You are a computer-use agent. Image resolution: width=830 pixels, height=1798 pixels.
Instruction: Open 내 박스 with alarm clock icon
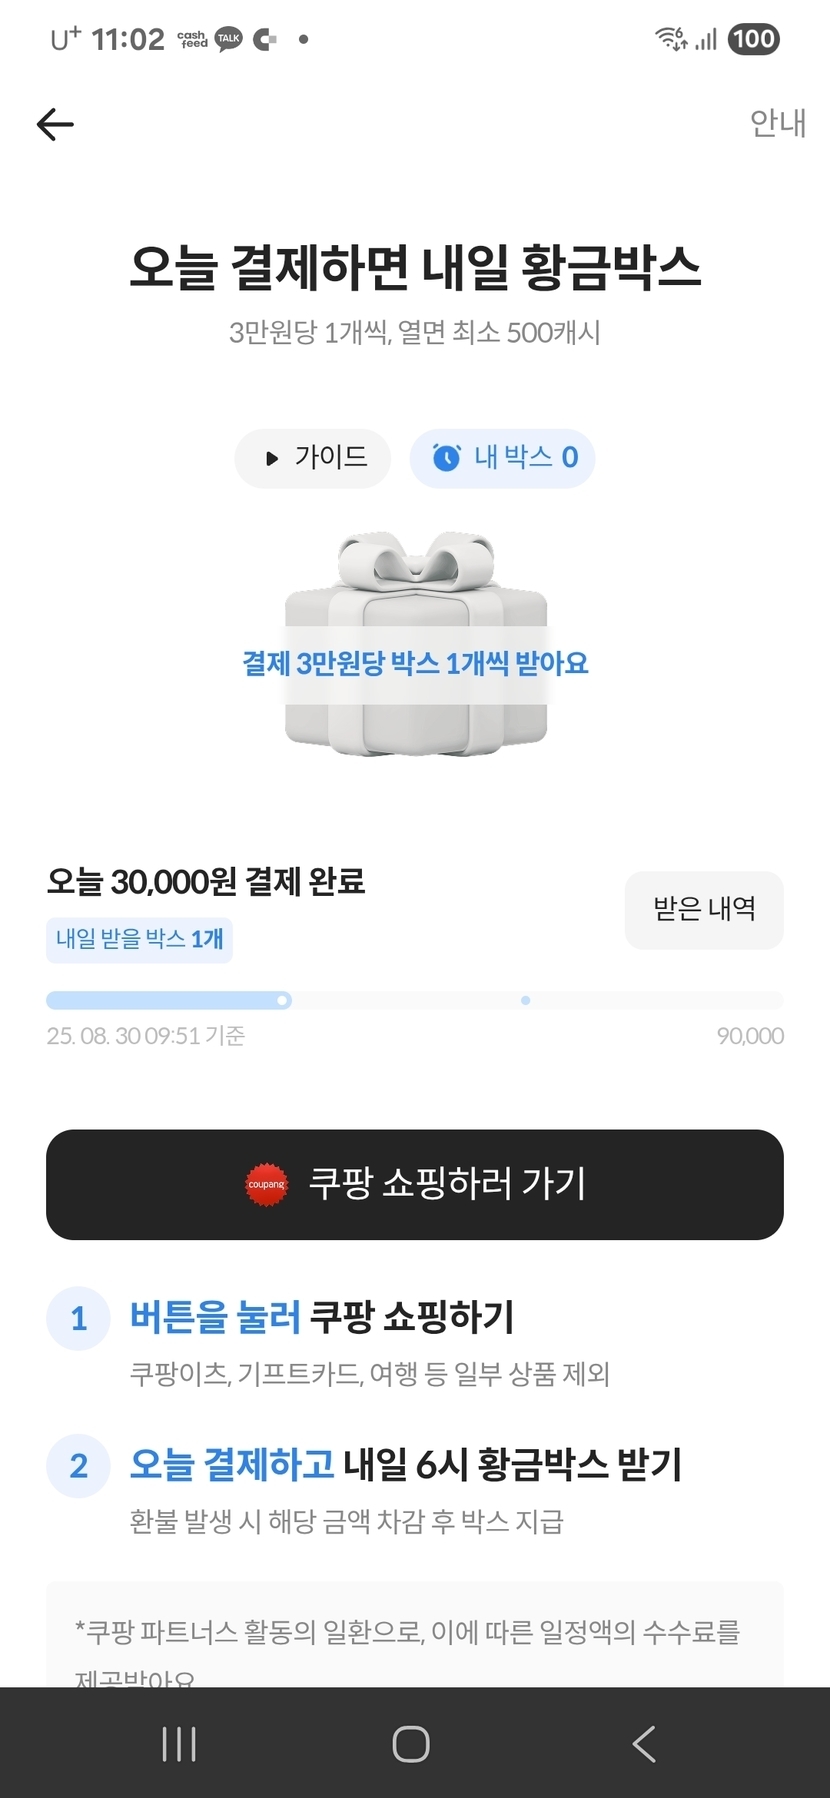[x=503, y=458]
